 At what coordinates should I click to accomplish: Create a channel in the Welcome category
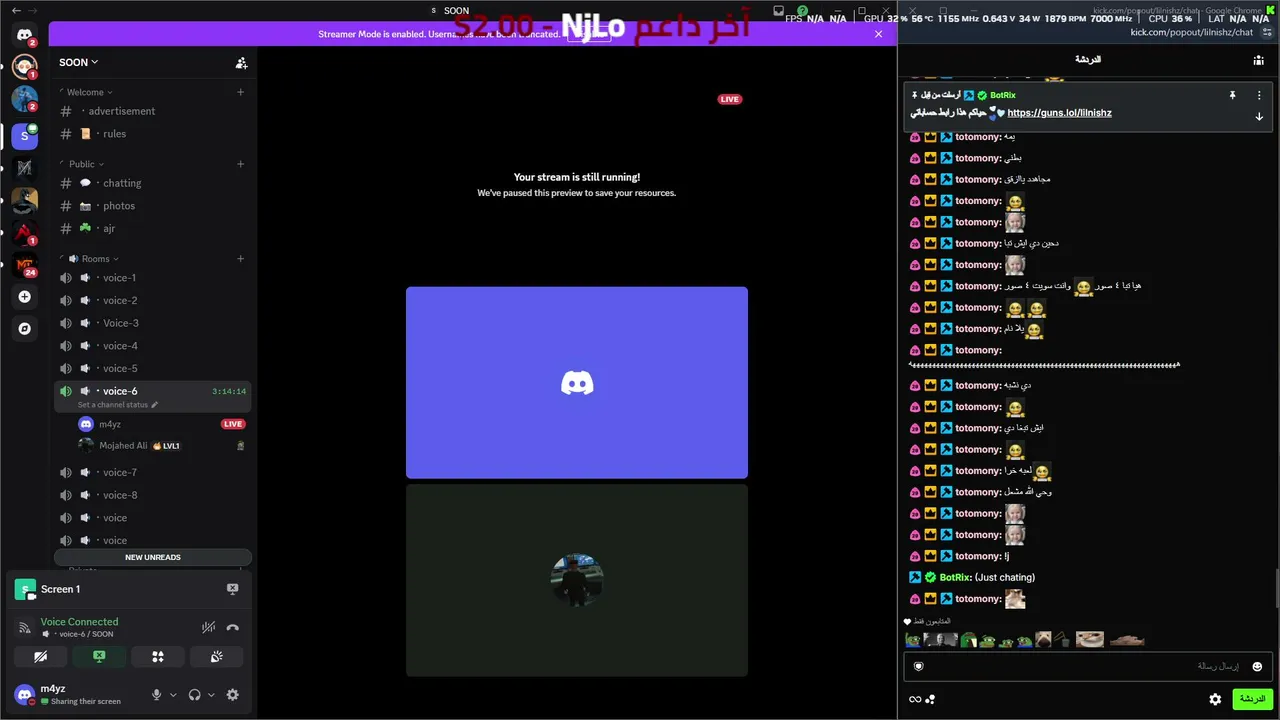tap(240, 92)
